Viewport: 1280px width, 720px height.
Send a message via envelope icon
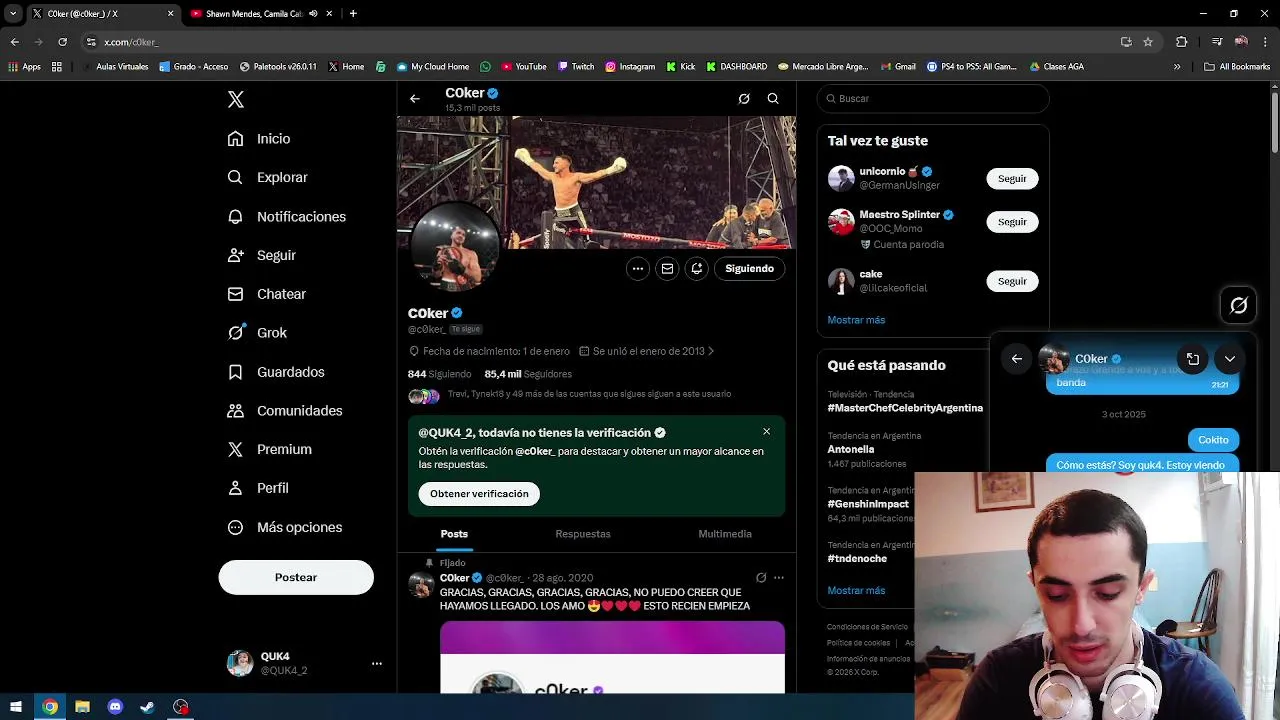point(667,268)
